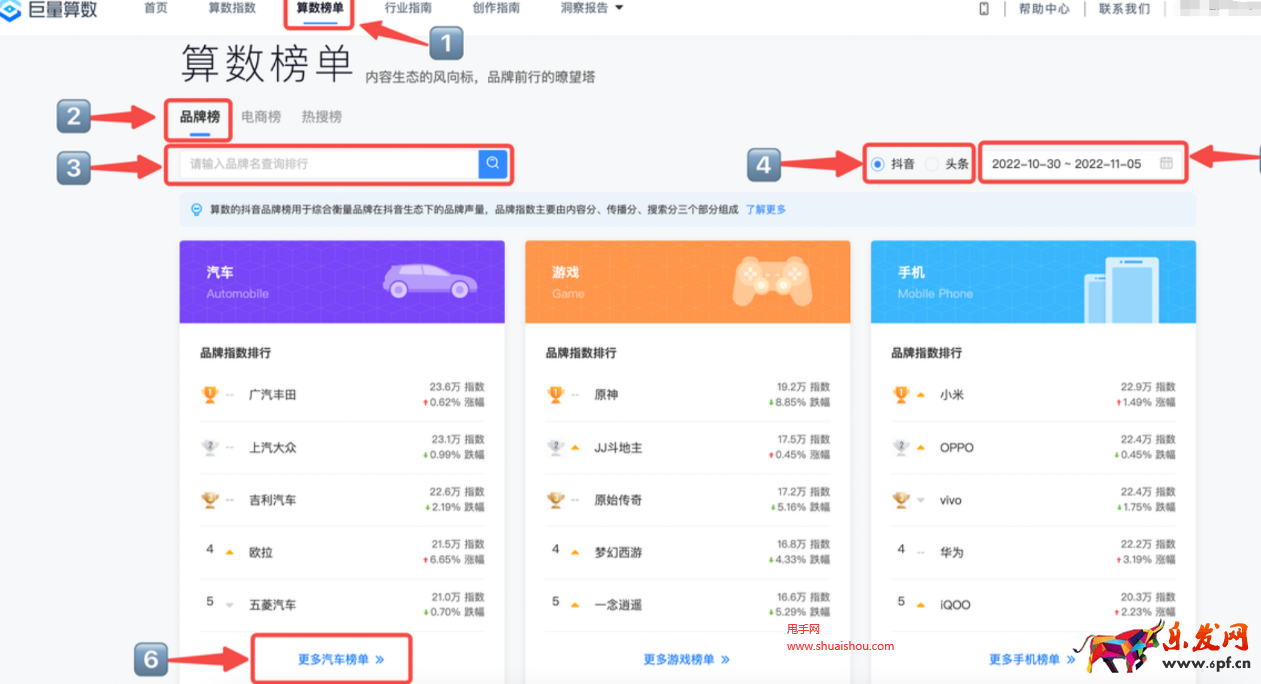Select game 一念逍遥
The image size is (1261, 684).
tap(619, 605)
